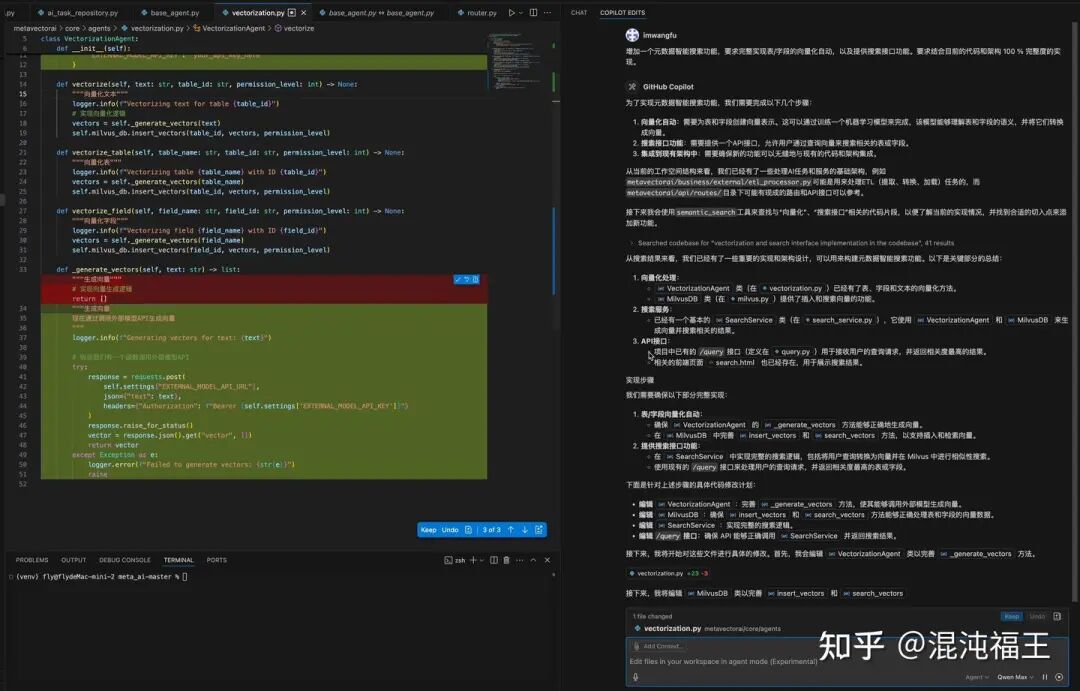1080x691 pixels.
Task: Start voice chat with microphone icon
Action: (635, 677)
